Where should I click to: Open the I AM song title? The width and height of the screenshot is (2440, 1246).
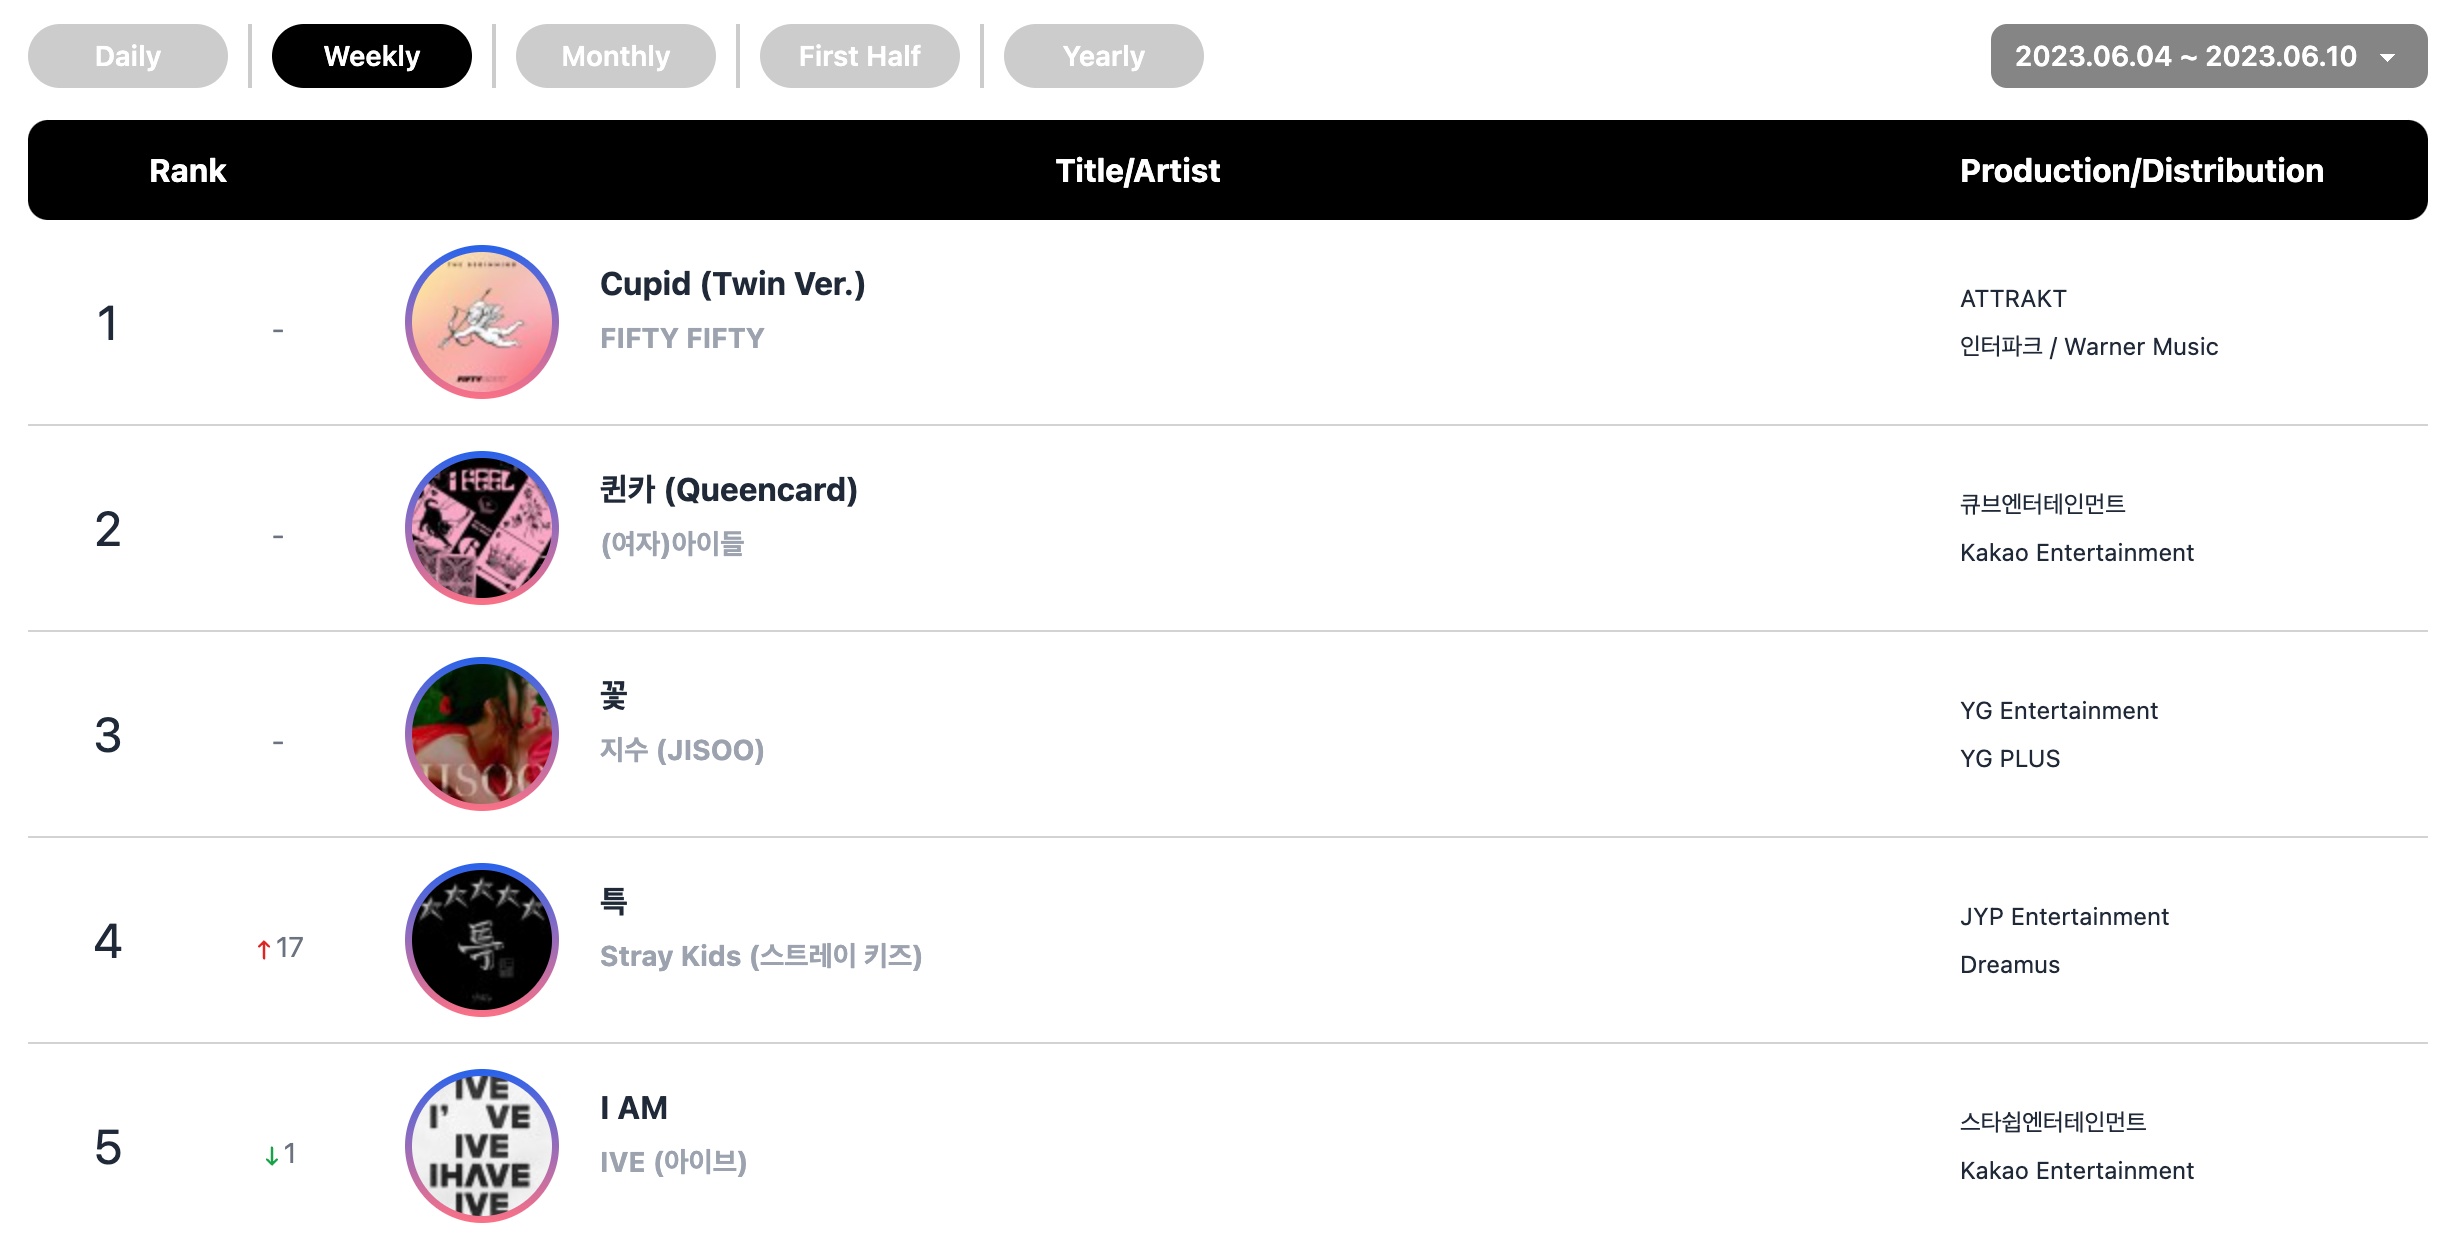tap(634, 1108)
